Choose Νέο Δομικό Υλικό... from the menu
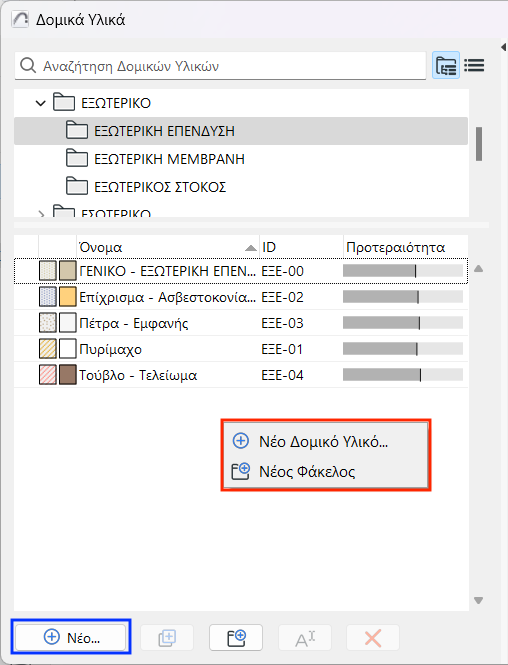 325,441
